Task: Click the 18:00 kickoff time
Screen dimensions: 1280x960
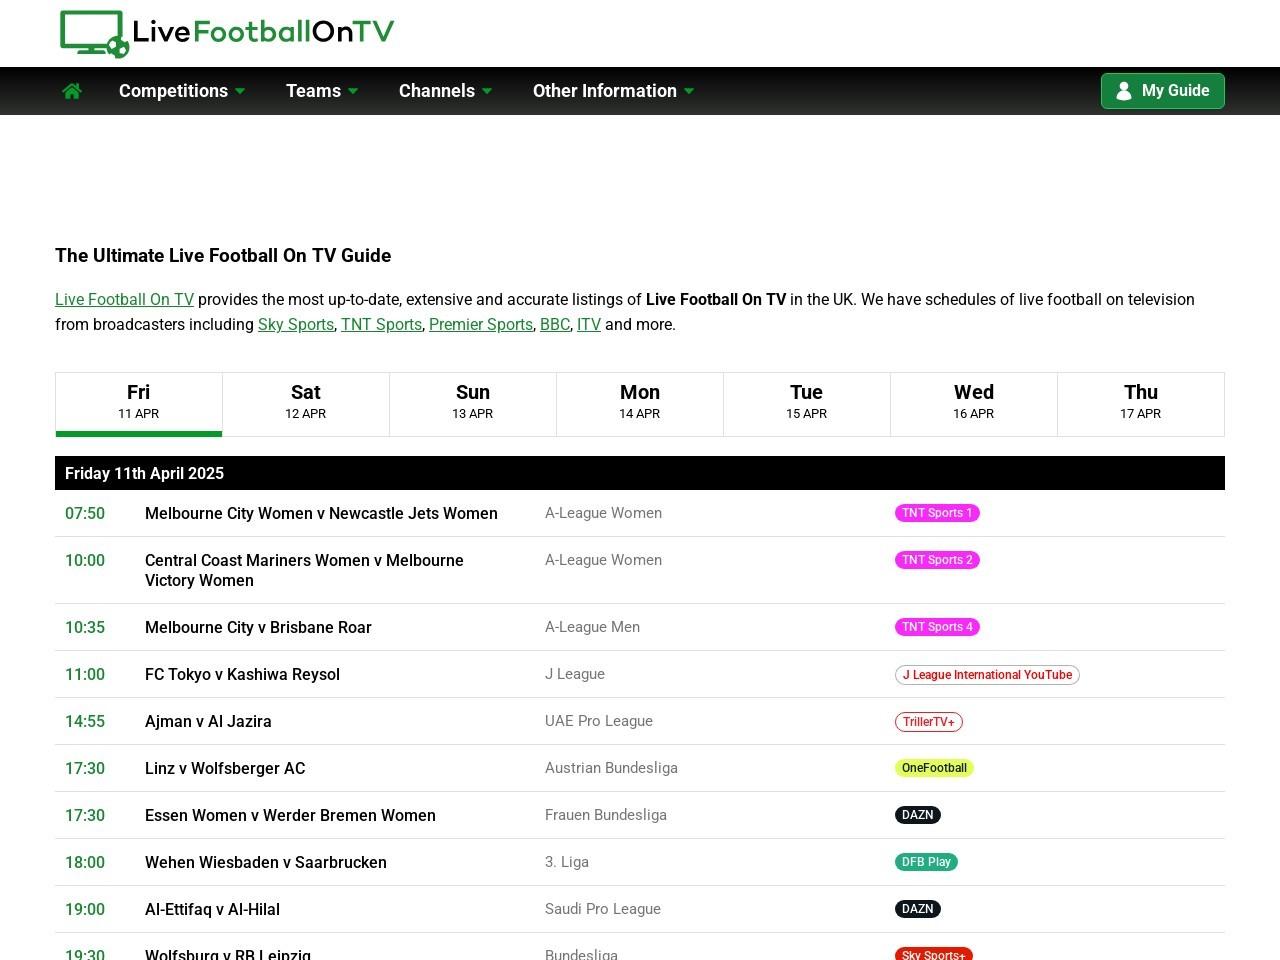Action: 85,862
